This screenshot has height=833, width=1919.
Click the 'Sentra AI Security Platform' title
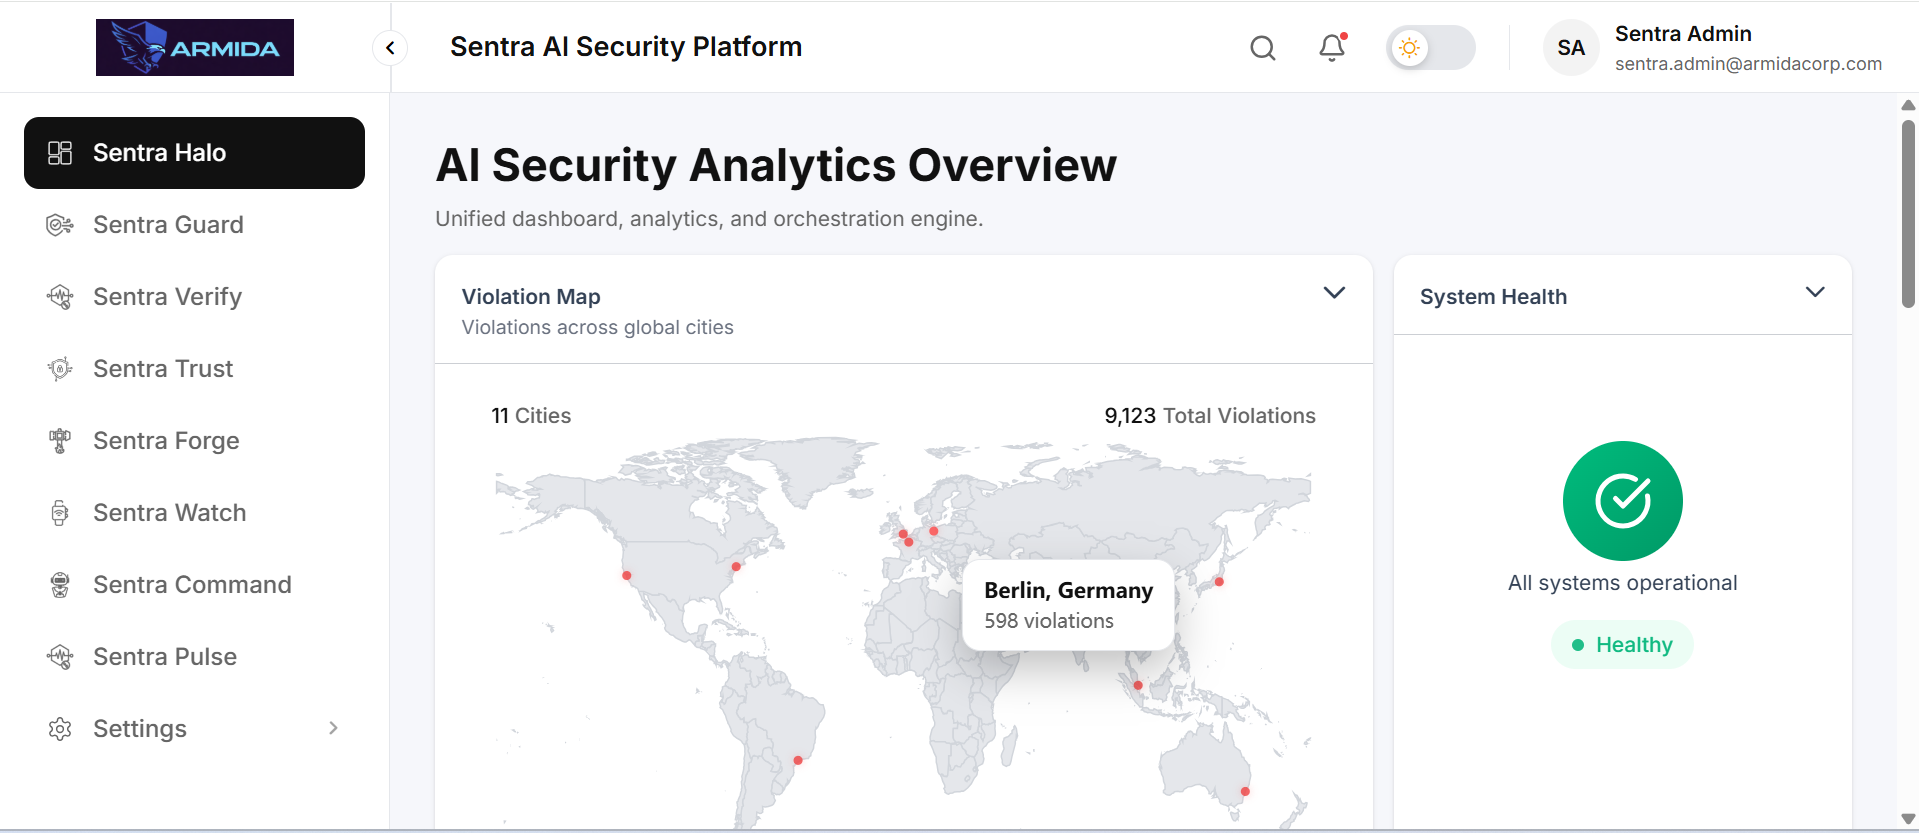click(x=626, y=47)
